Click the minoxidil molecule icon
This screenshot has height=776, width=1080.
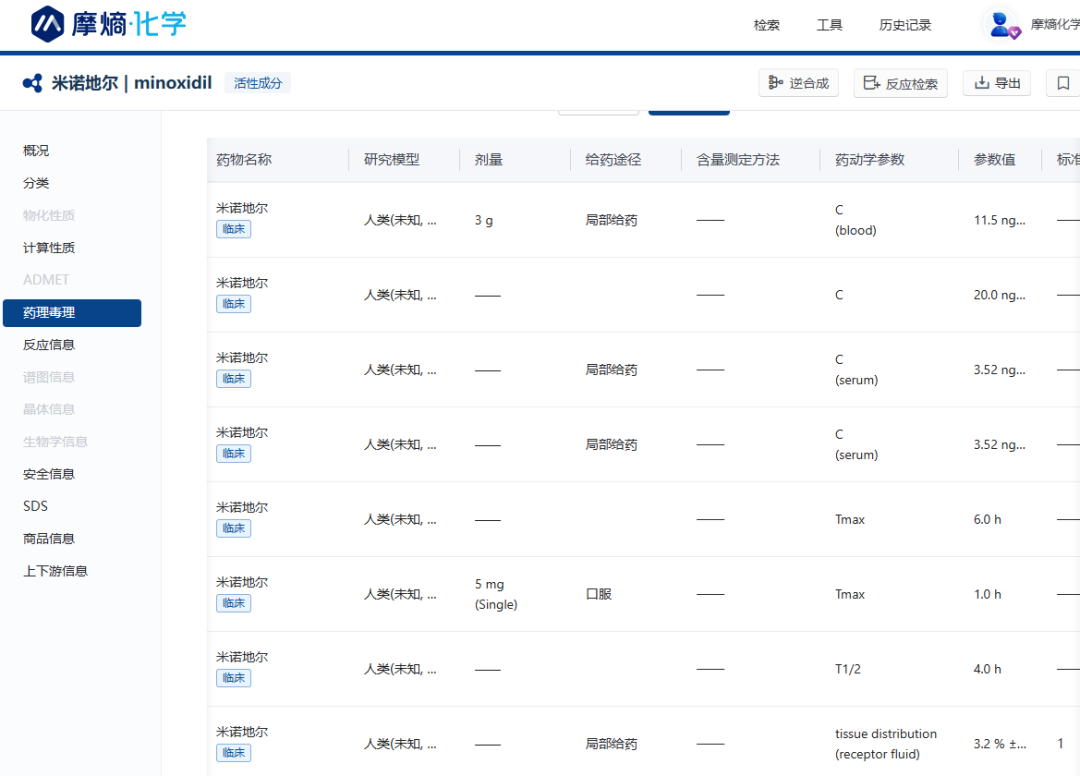pyautogui.click(x=32, y=83)
